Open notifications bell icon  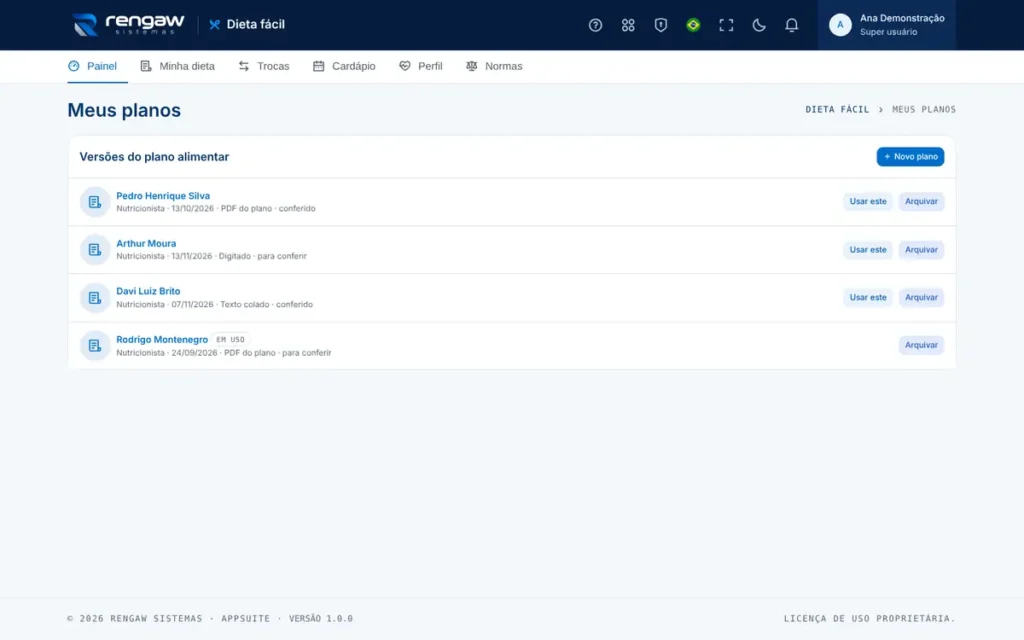[x=791, y=25]
